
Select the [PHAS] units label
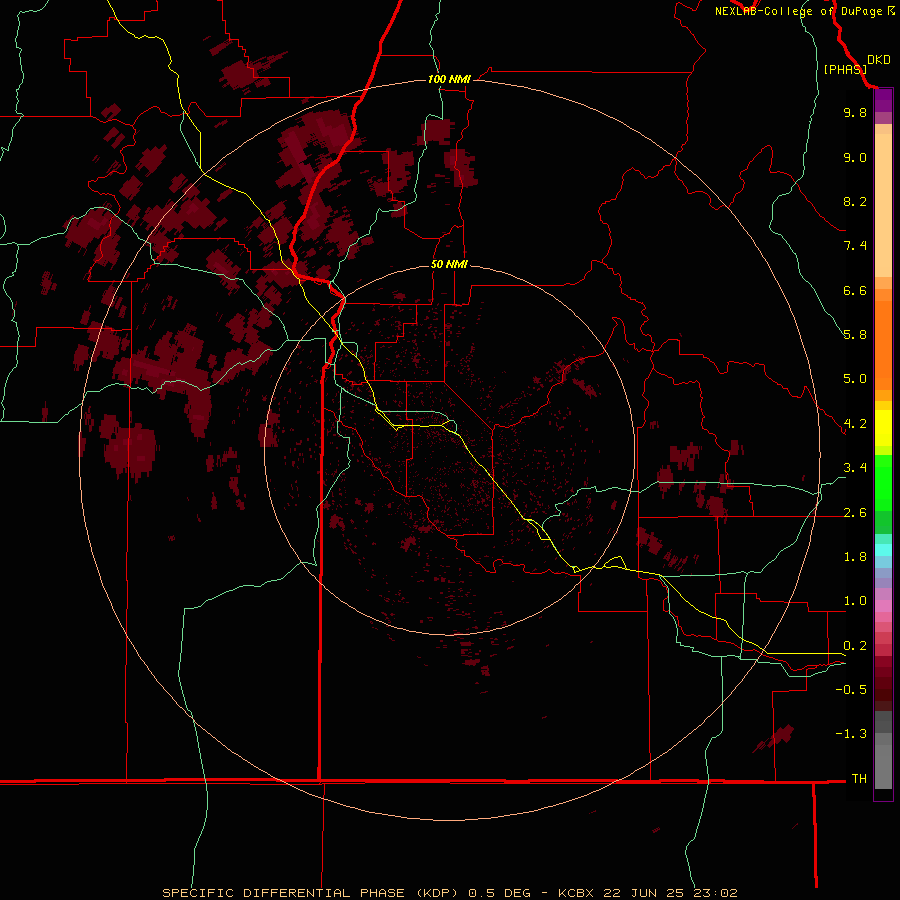tap(845, 69)
